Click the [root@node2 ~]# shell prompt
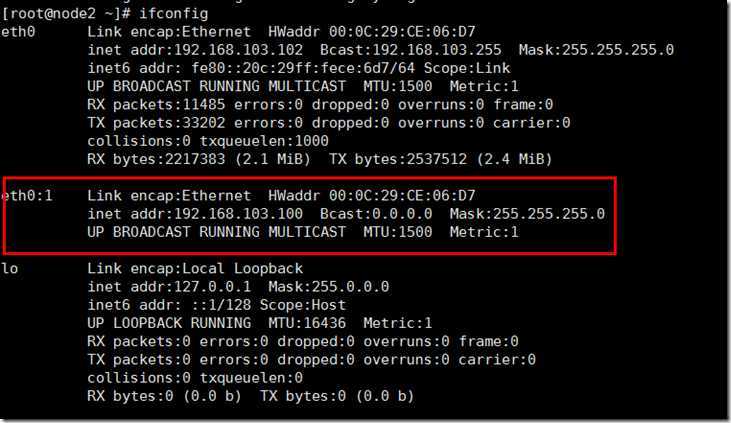This screenshot has width=731, height=423. click(x=58, y=14)
